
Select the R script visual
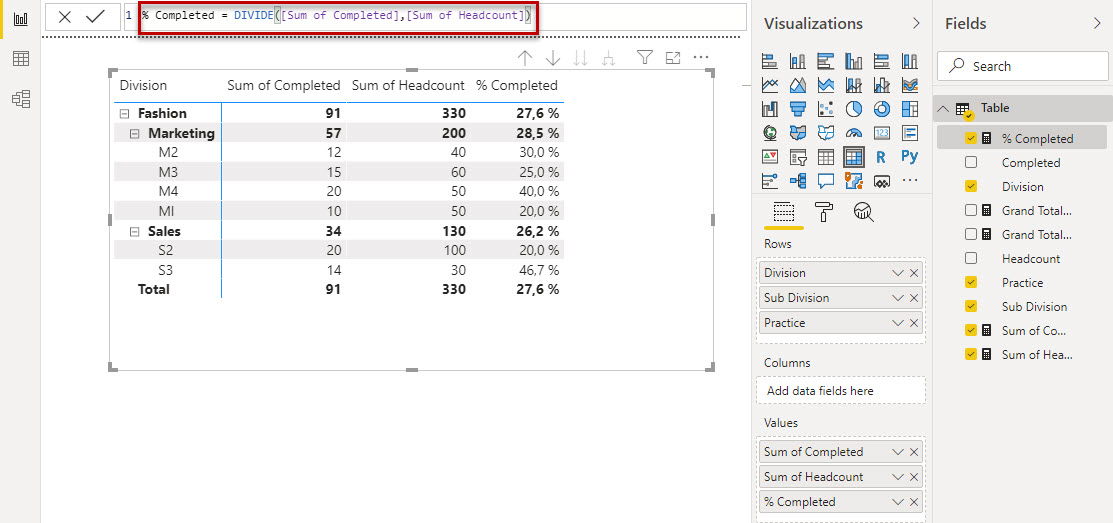882,156
